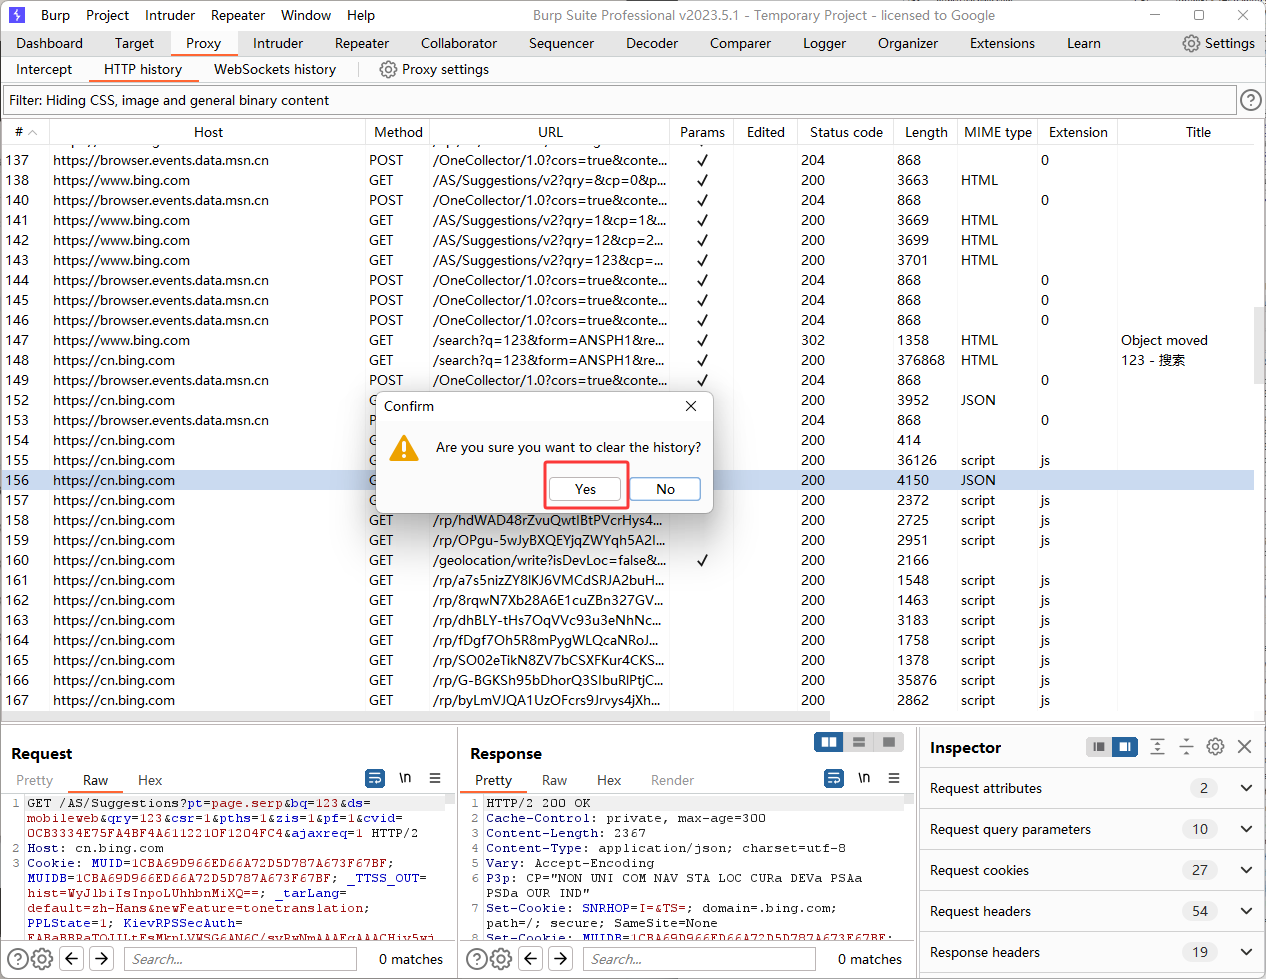Open the Intruder tab
Viewport: 1266px width, 979px height.
click(278, 43)
